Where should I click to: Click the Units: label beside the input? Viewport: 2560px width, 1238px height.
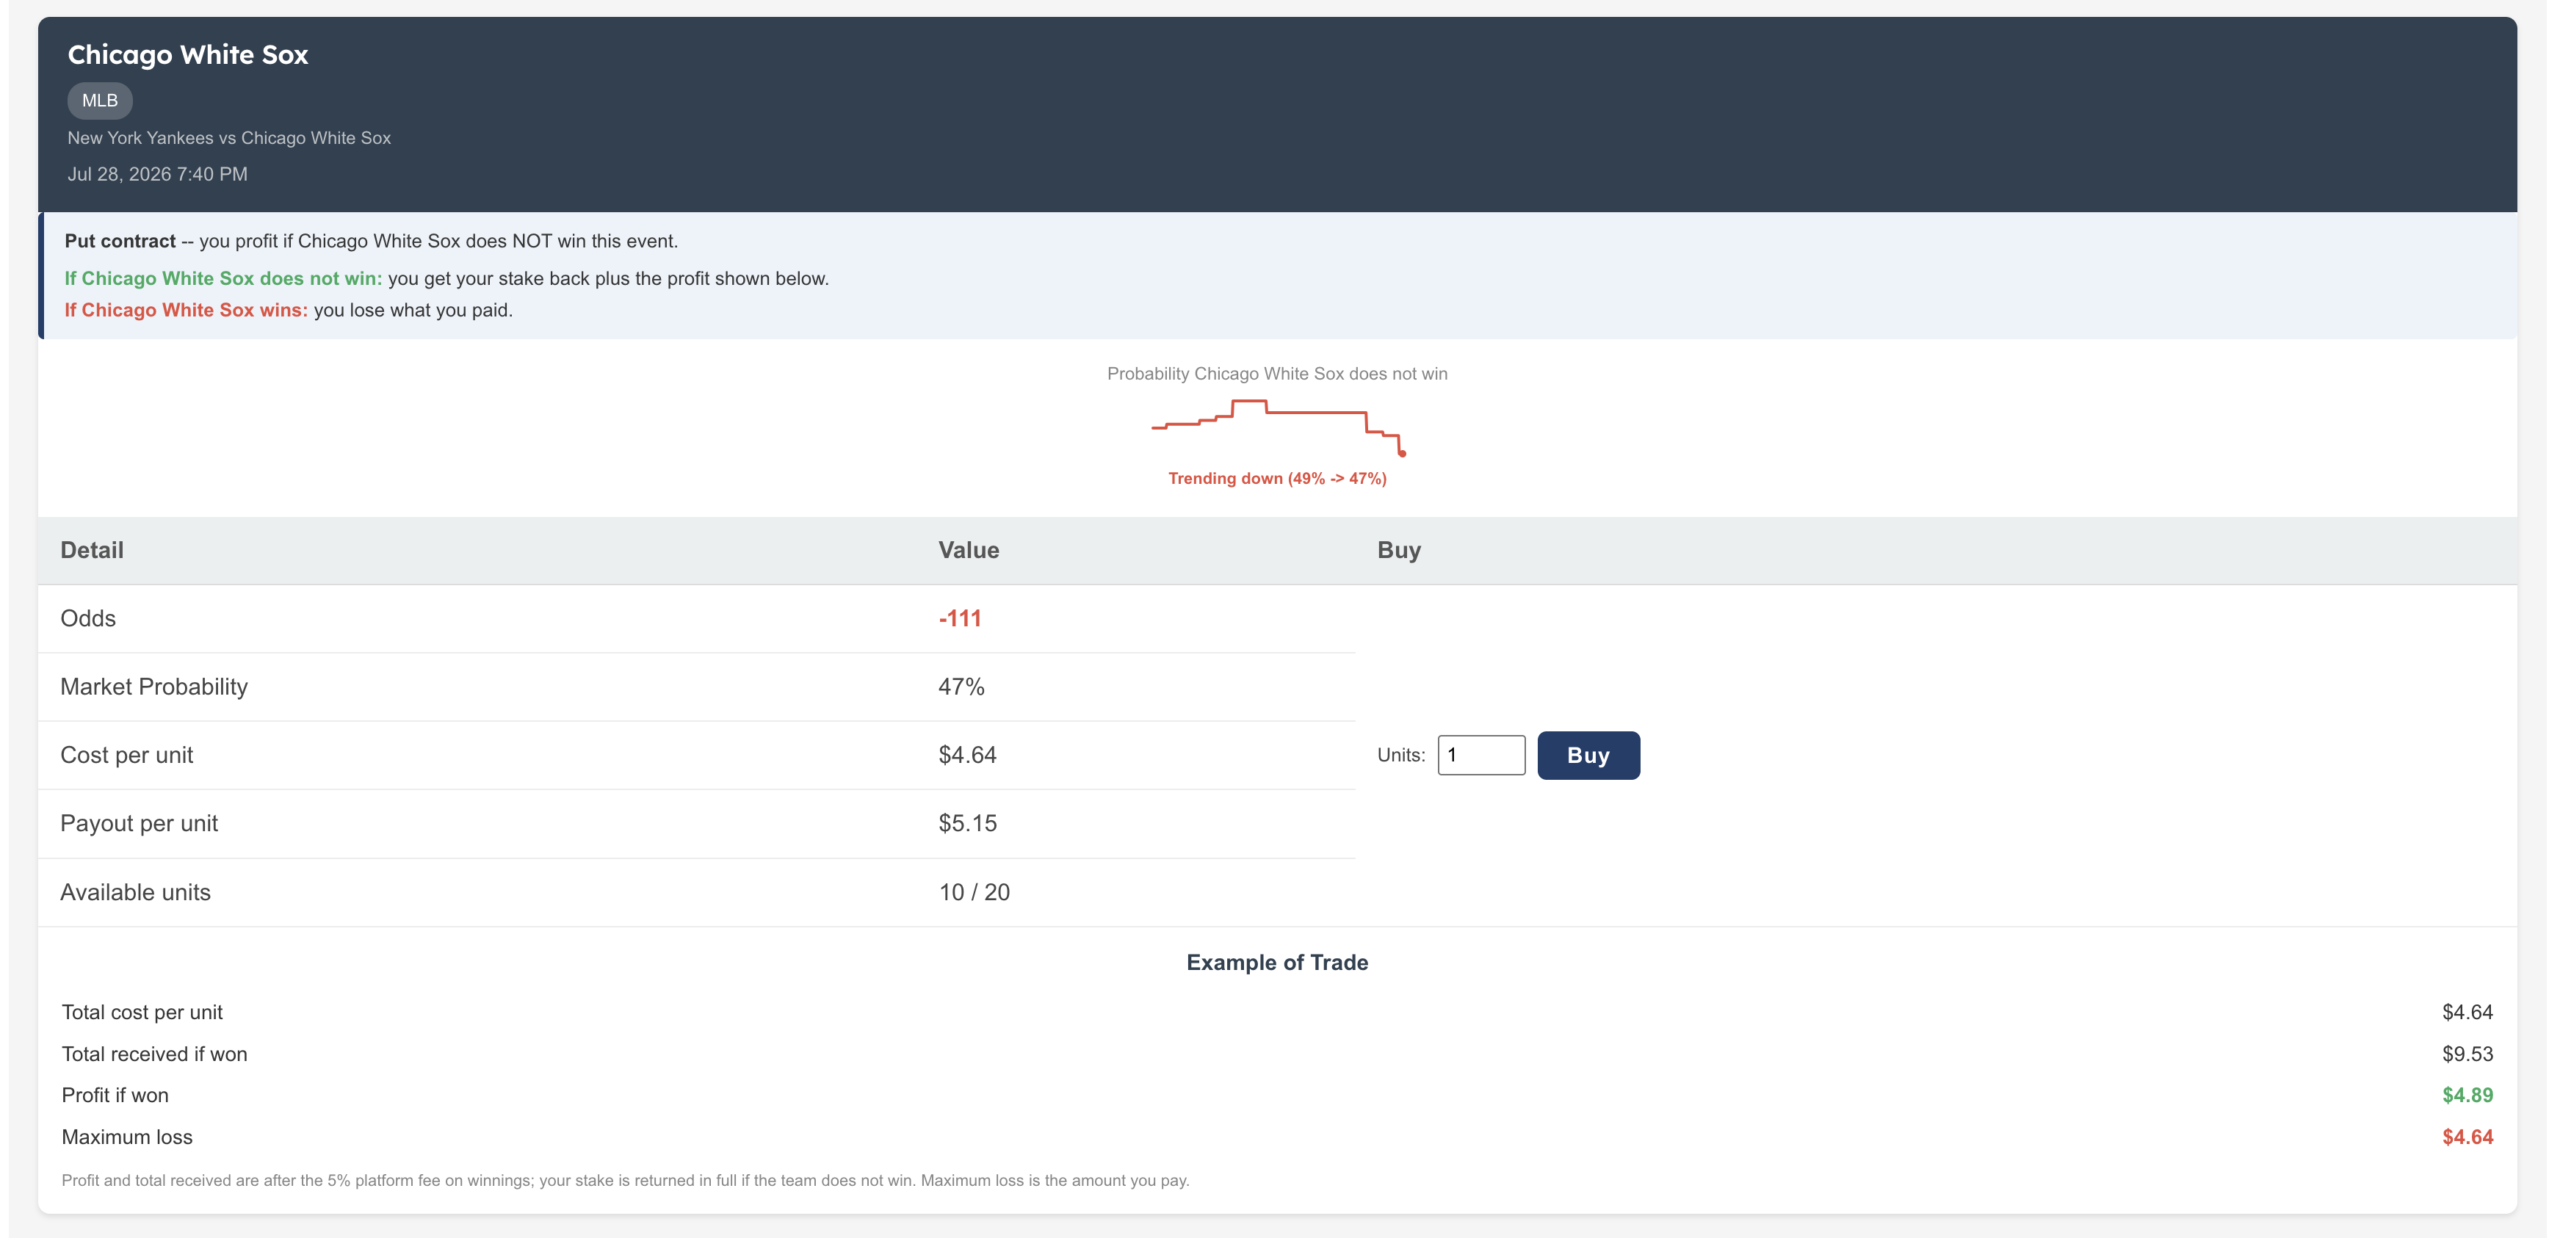coord(1401,756)
